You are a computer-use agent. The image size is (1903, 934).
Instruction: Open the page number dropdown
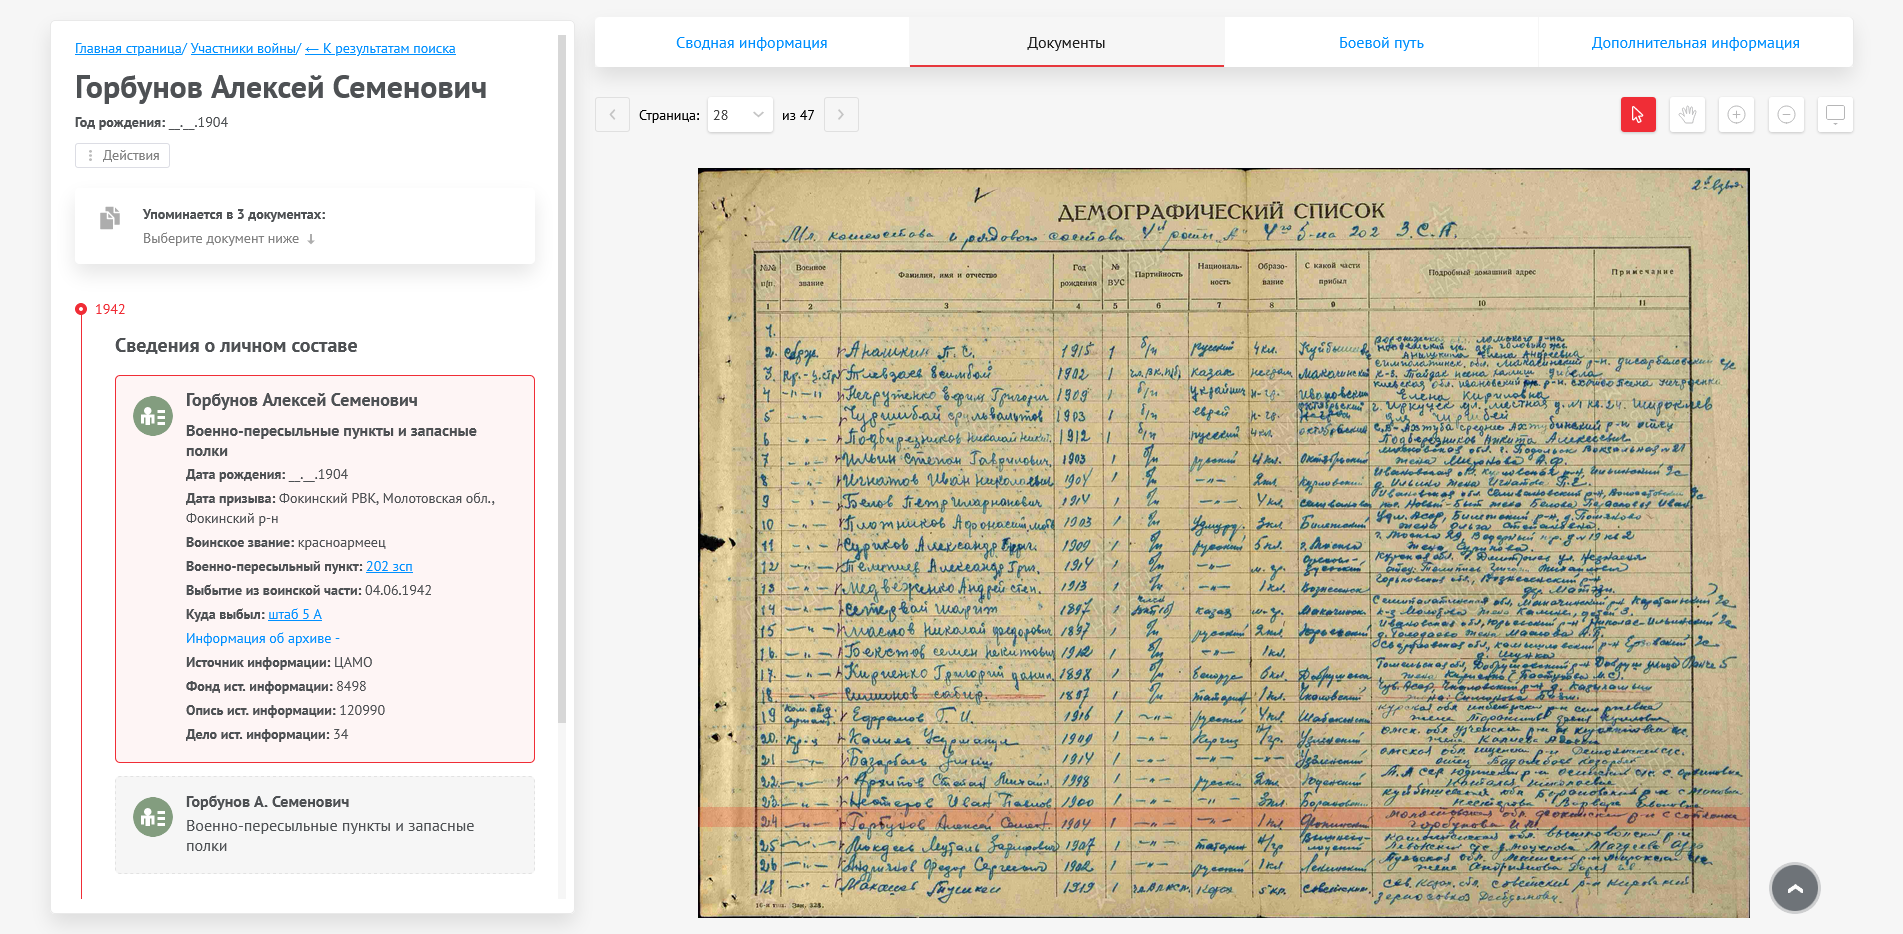pos(740,115)
